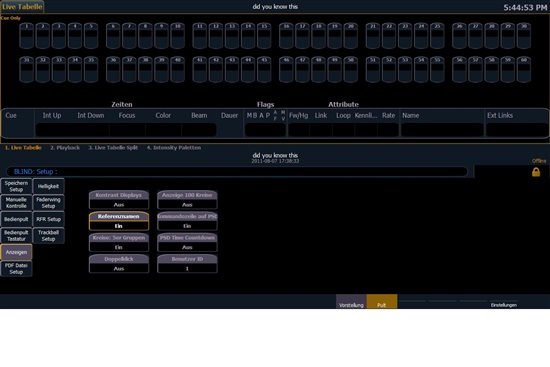This screenshot has height=367, width=550.
Task: Open the Benutzer ID field
Action: point(187,263)
